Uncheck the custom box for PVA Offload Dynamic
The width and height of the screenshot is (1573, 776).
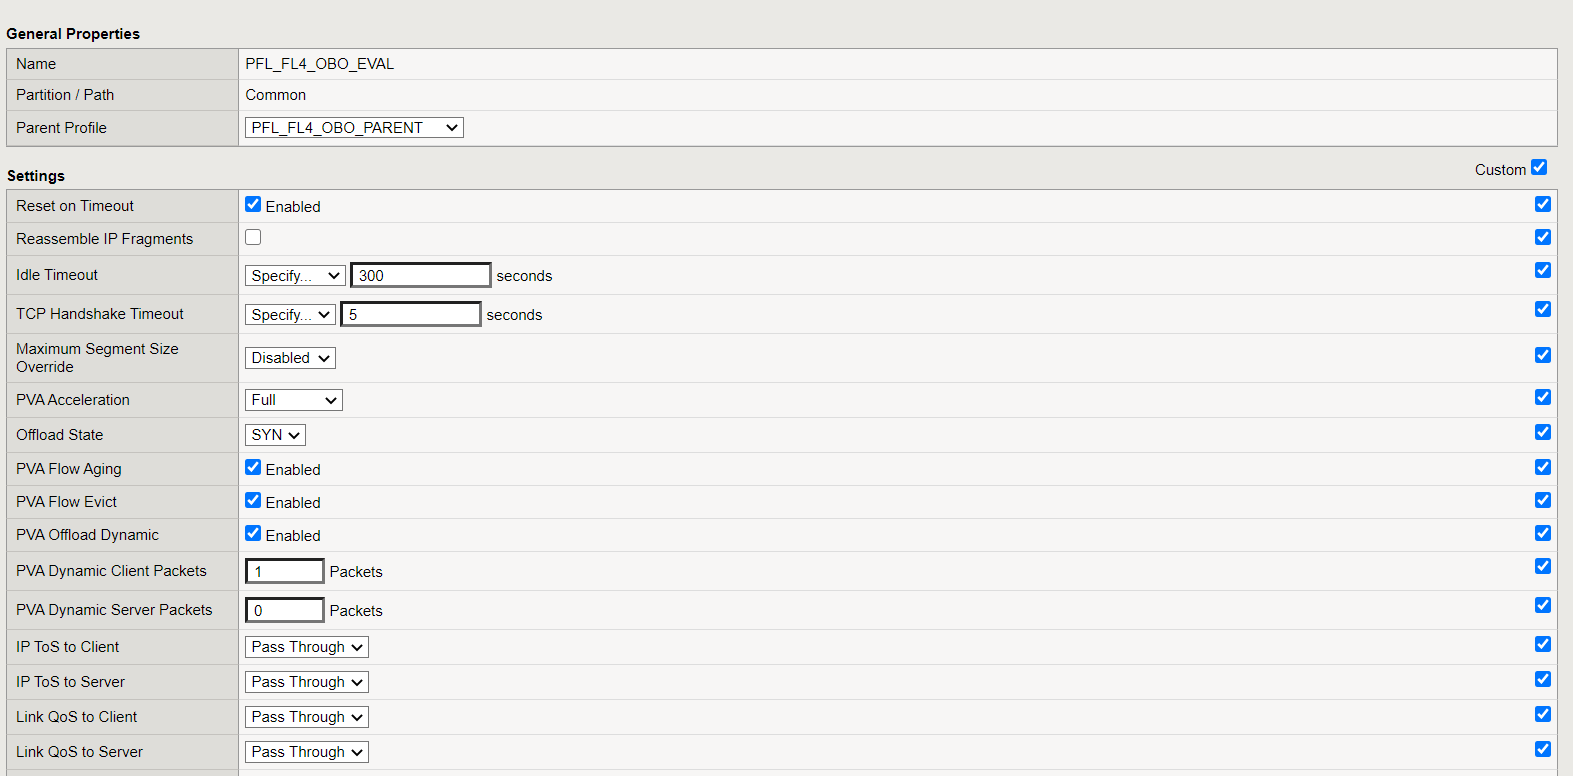1543,533
